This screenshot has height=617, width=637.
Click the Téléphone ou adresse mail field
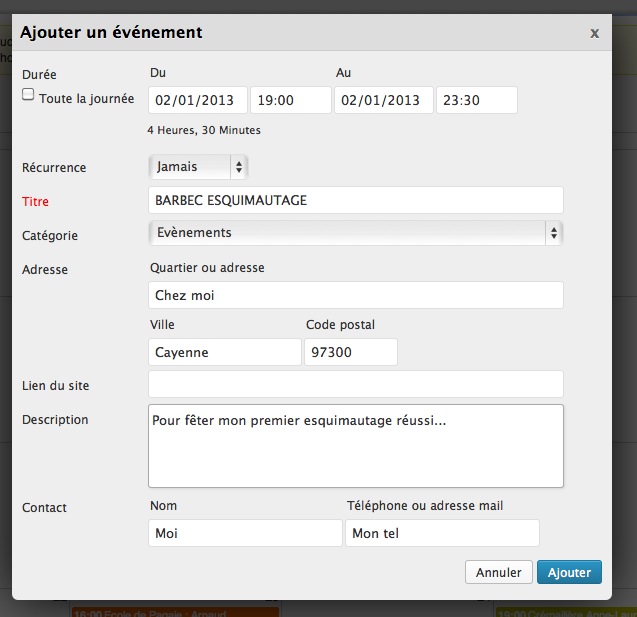pyautogui.click(x=442, y=533)
